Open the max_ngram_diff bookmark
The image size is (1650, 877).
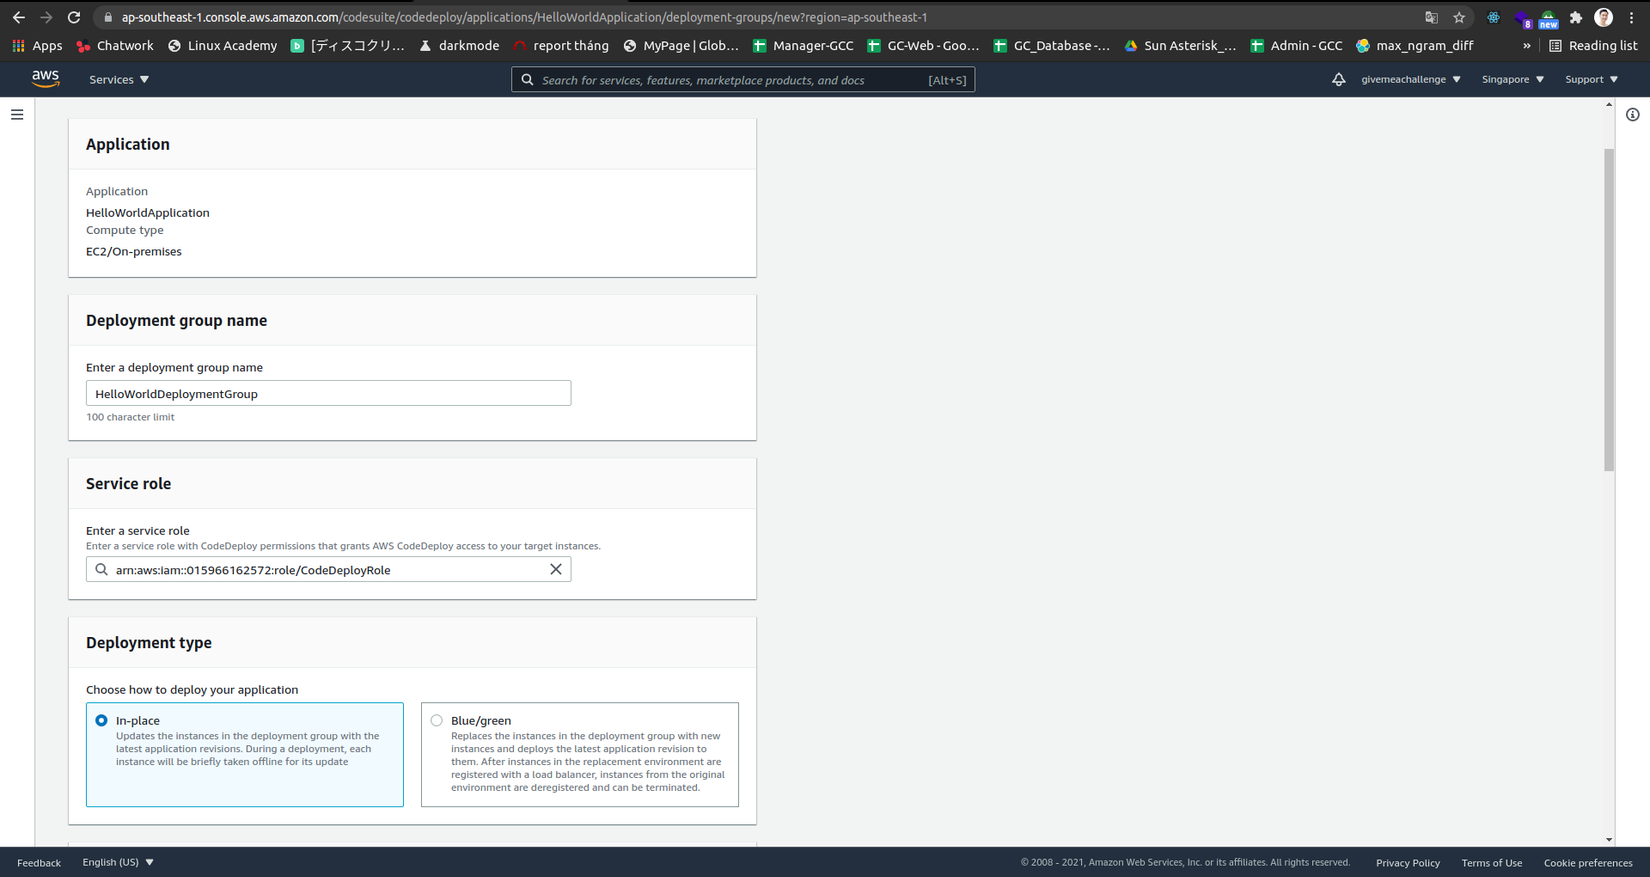point(1415,45)
